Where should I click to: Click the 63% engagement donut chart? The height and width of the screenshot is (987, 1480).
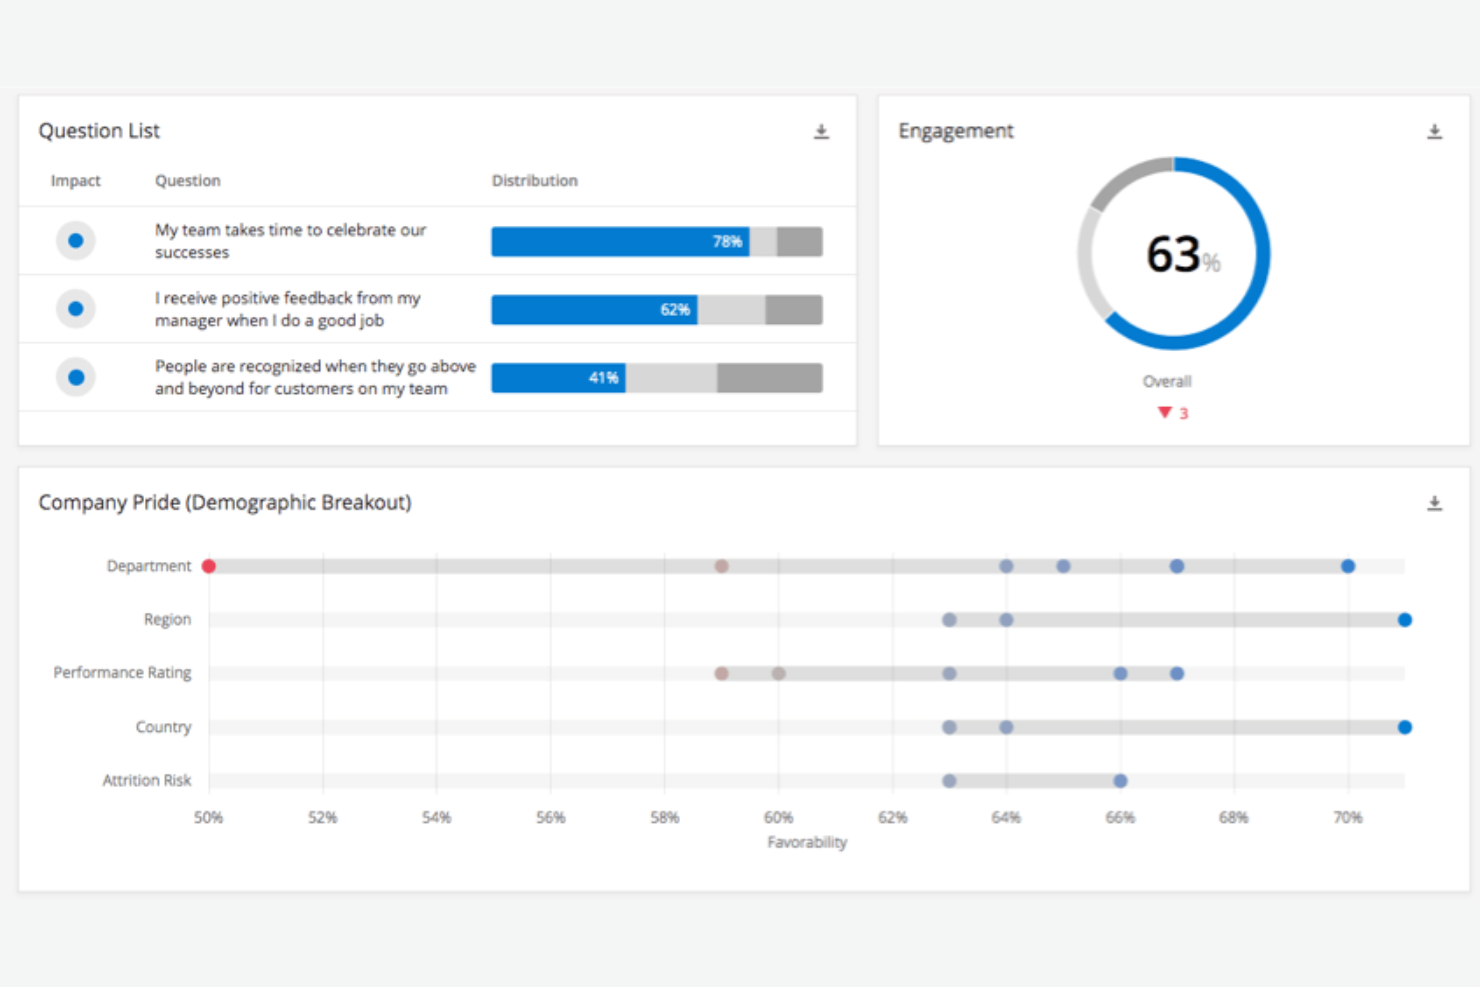(1174, 254)
